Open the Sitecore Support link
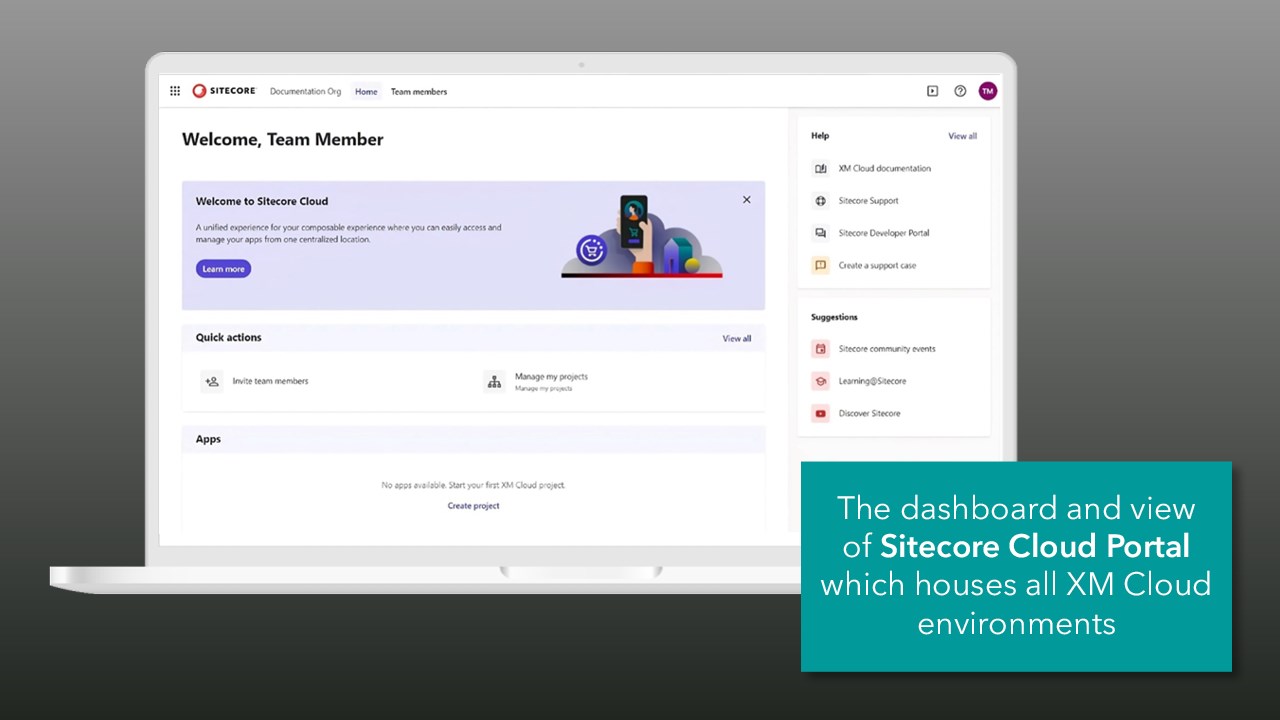 point(869,201)
